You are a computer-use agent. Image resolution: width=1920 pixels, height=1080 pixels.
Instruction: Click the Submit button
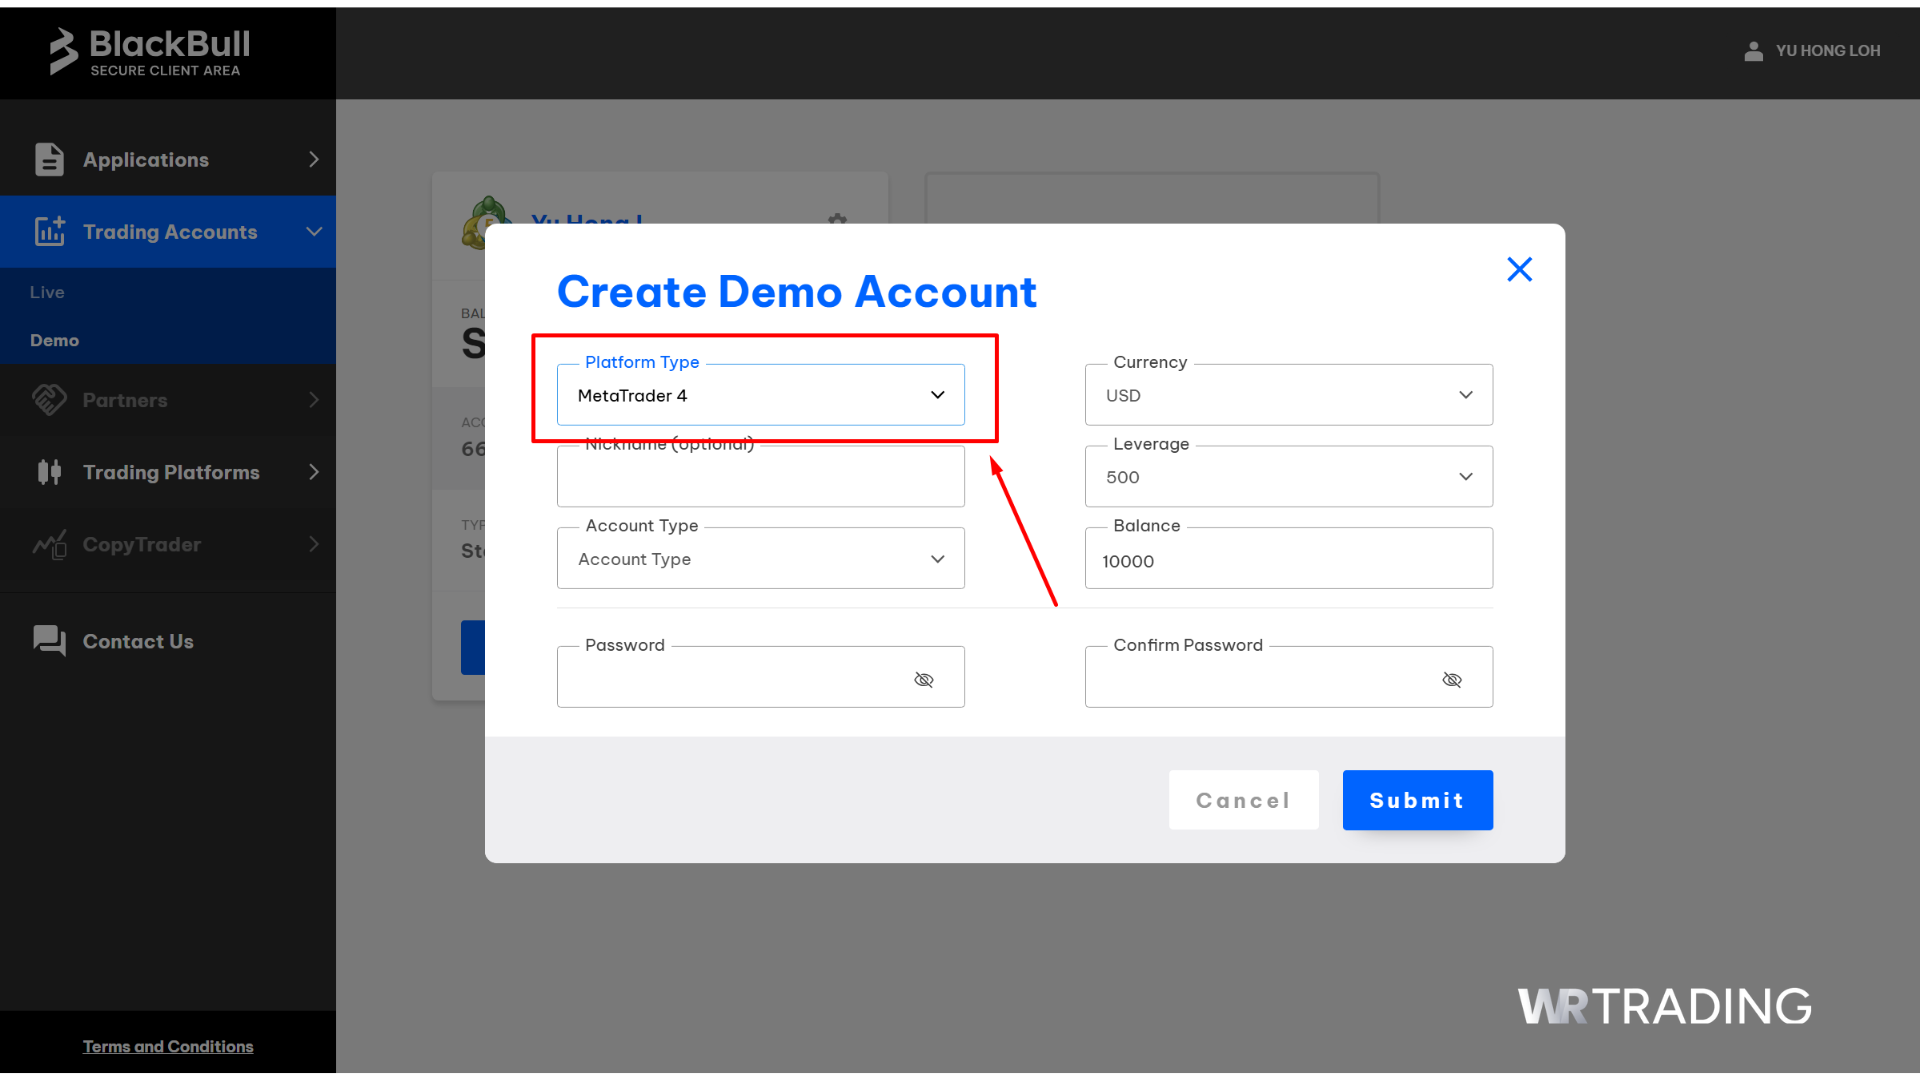[x=1417, y=800]
